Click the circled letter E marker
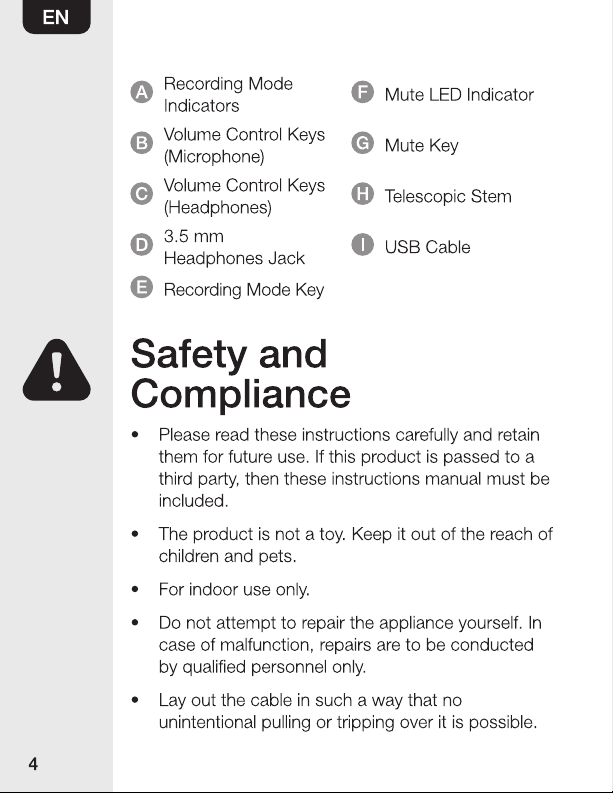Screen dimensions: 613x793 coord(142,287)
